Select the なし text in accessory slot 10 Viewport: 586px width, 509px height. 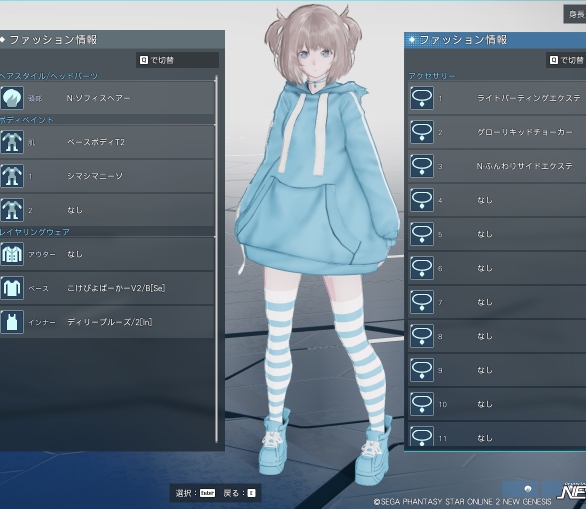click(x=485, y=404)
